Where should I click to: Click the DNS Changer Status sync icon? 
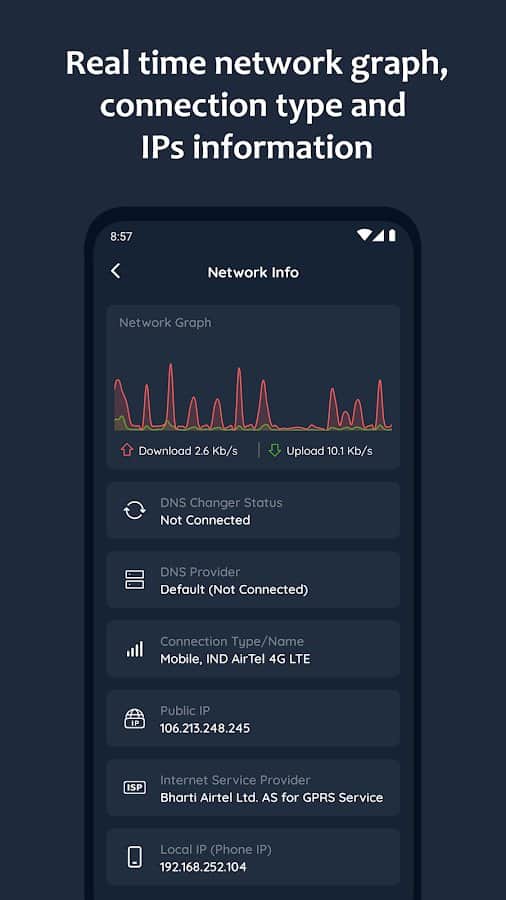(x=134, y=510)
